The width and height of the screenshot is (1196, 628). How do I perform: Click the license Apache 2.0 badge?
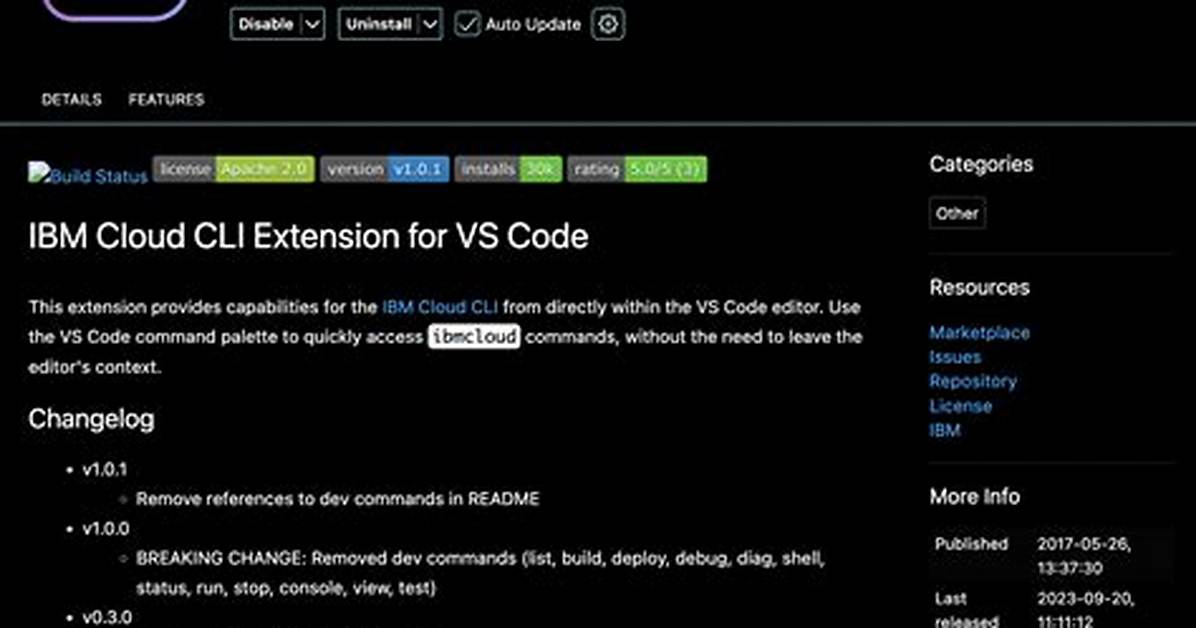pyautogui.click(x=233, y=169)
